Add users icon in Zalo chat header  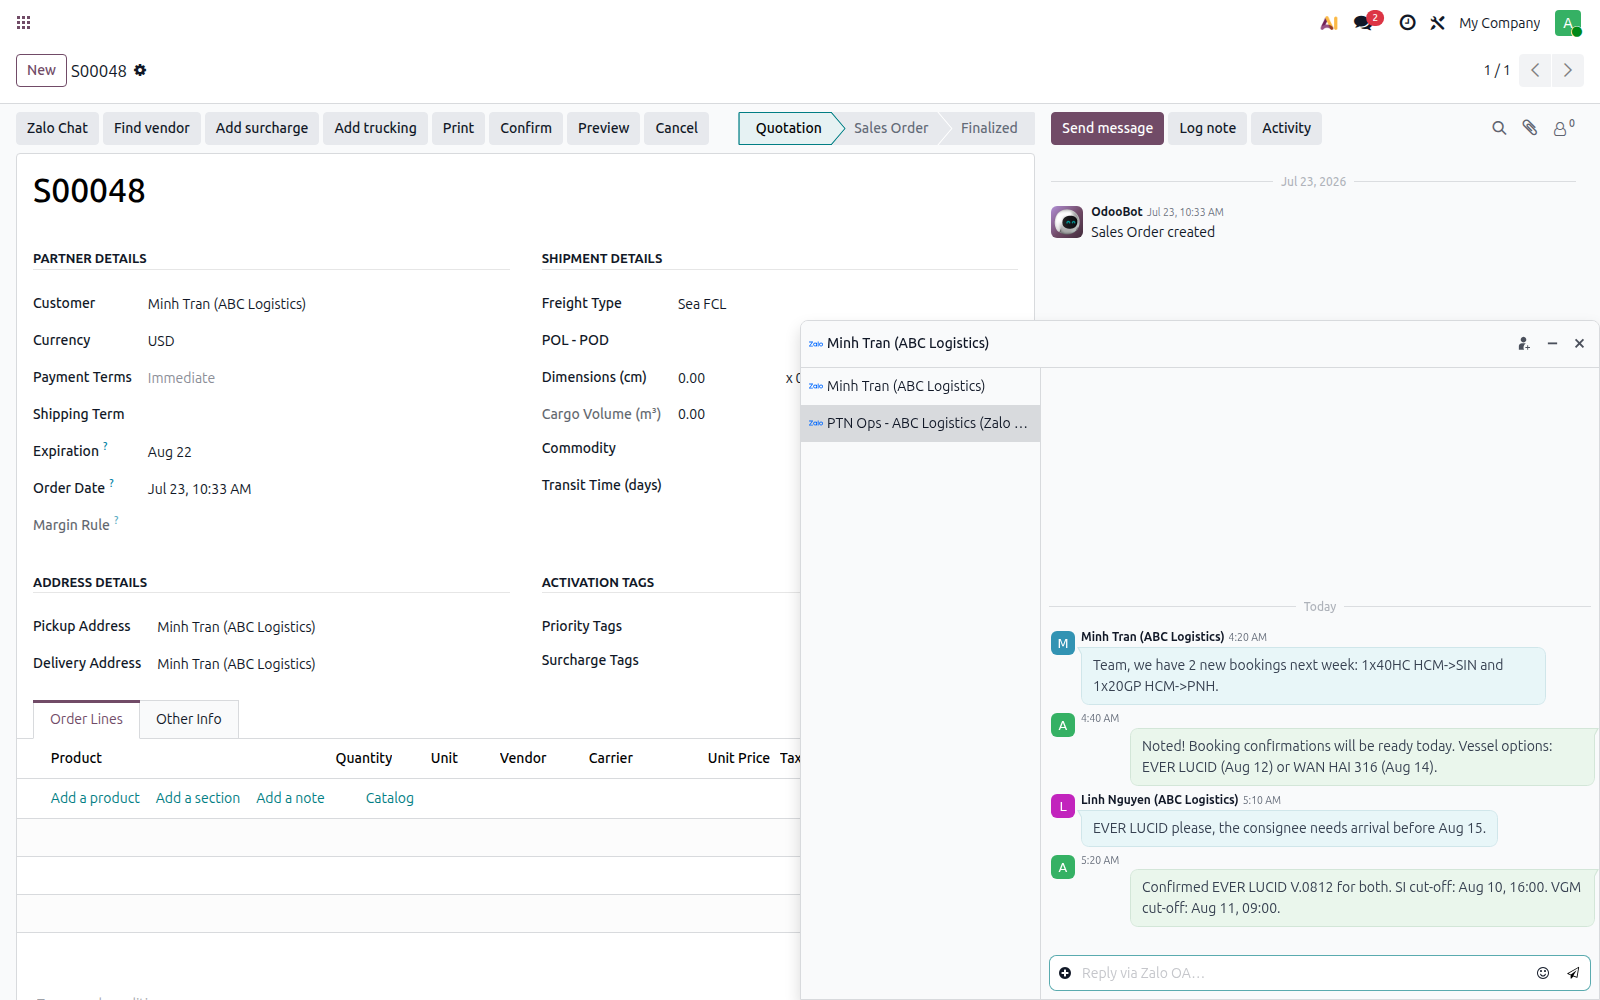tap(1523, 343)
